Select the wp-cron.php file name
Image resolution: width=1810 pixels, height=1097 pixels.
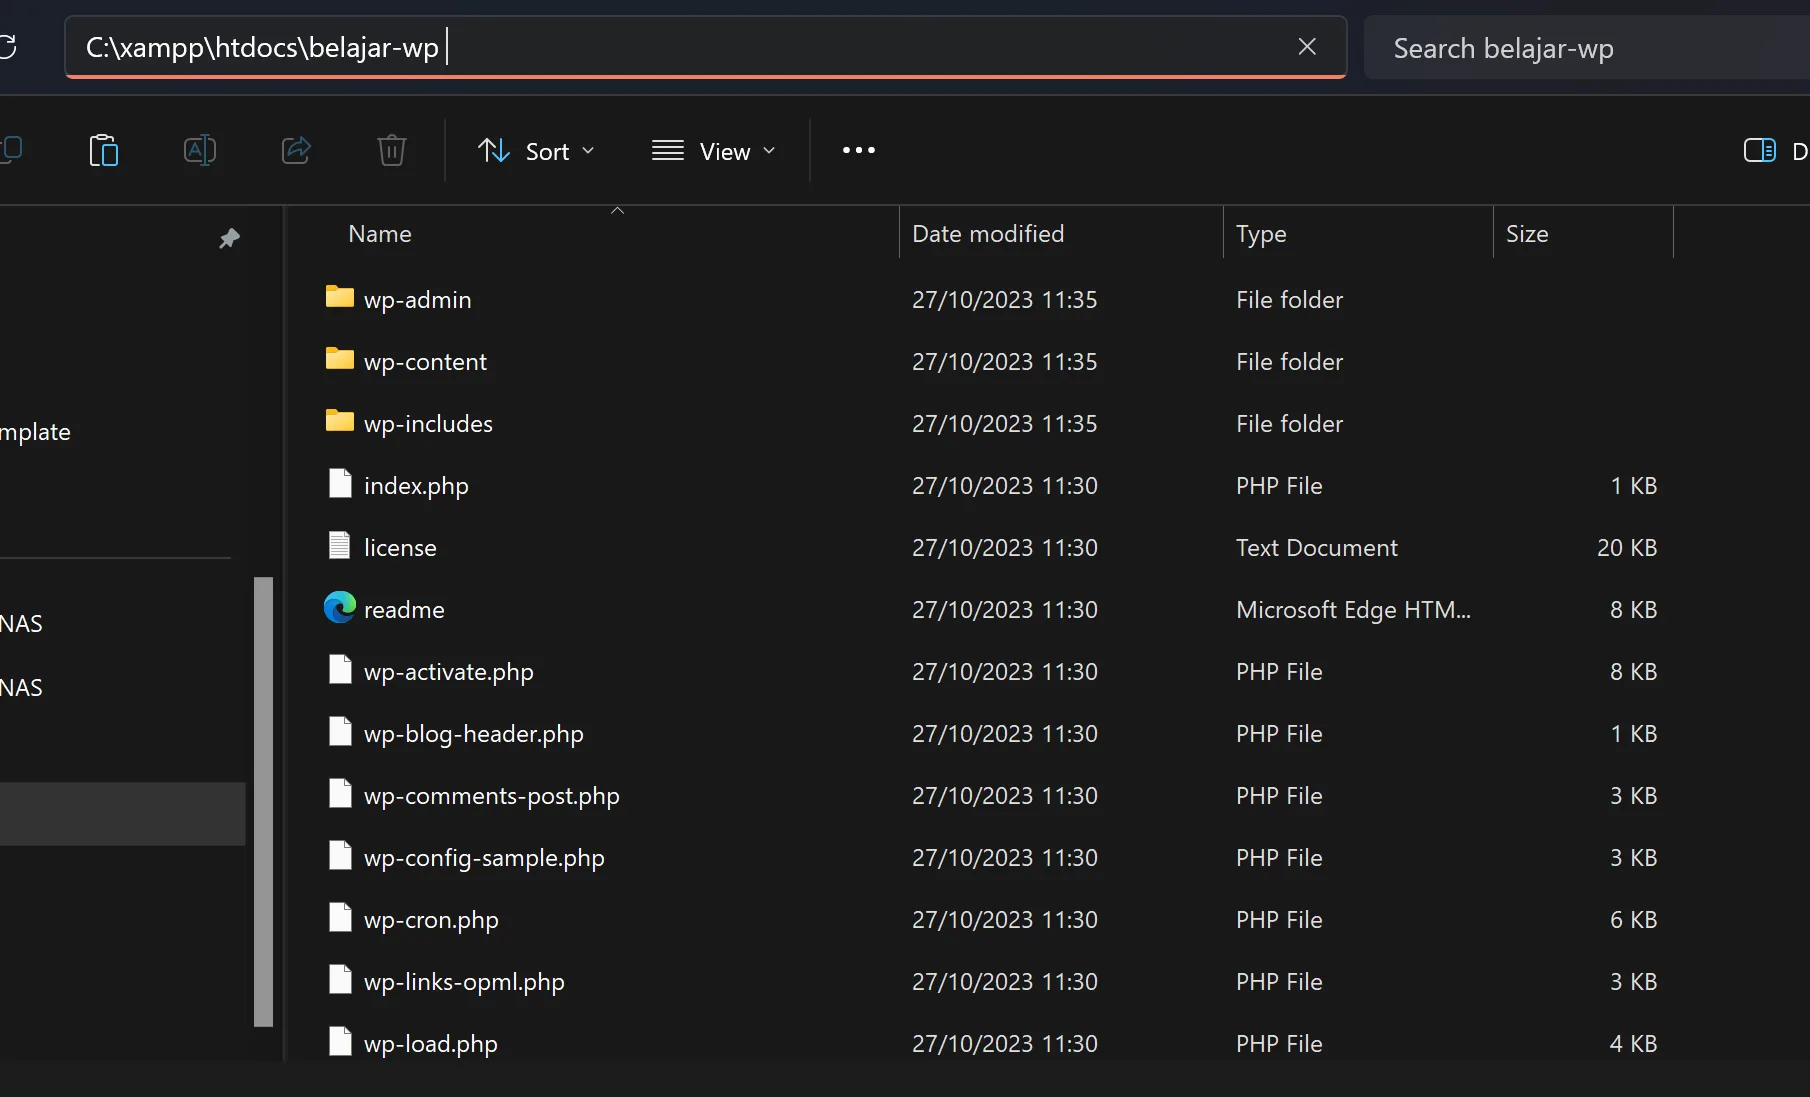[431, 920]
